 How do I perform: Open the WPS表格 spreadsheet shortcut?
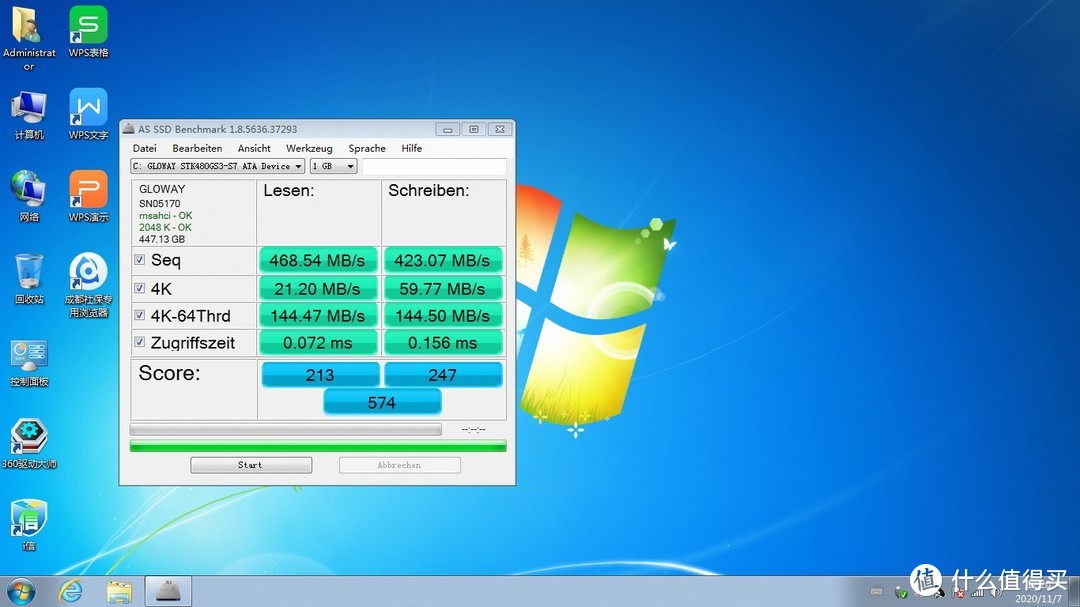click(x=88, y=32)
